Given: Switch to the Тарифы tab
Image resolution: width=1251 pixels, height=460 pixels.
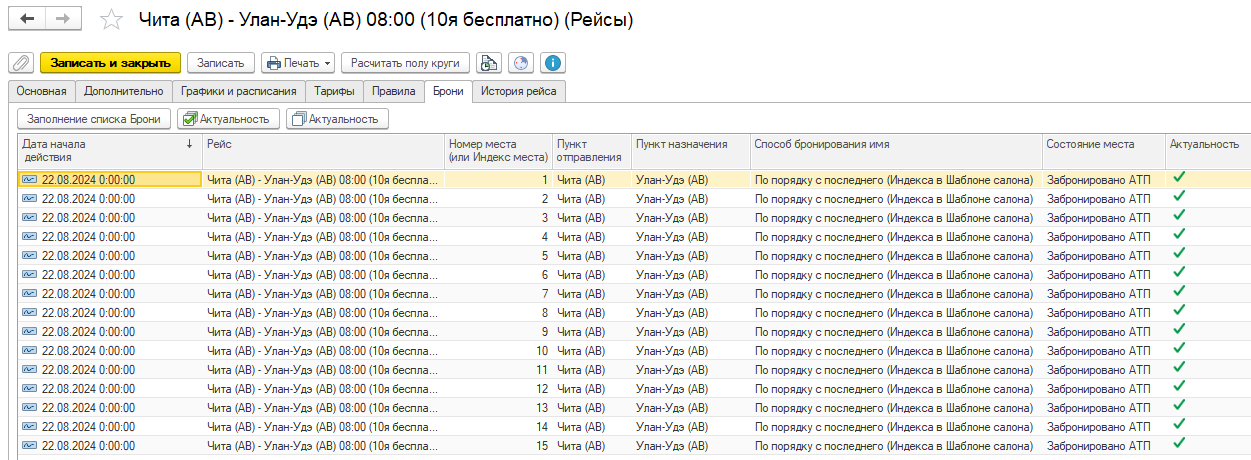Looking at the screenshot, I should [333, 91].
